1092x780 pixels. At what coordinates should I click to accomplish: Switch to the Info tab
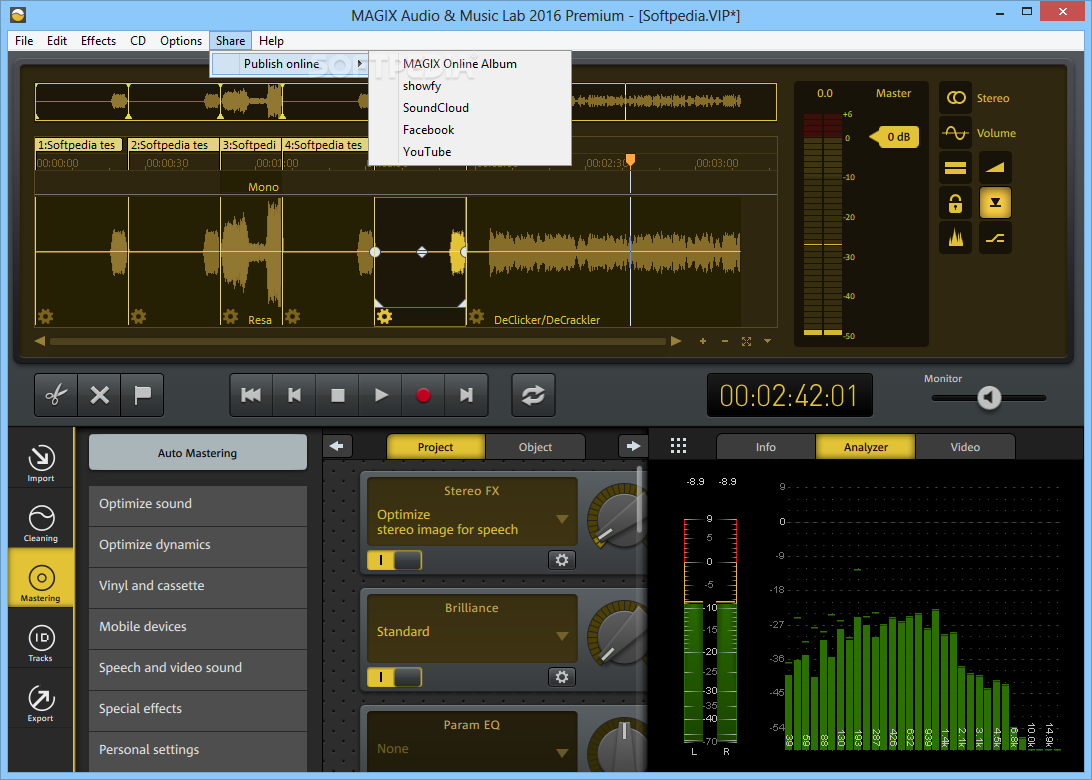pos(765,447)
